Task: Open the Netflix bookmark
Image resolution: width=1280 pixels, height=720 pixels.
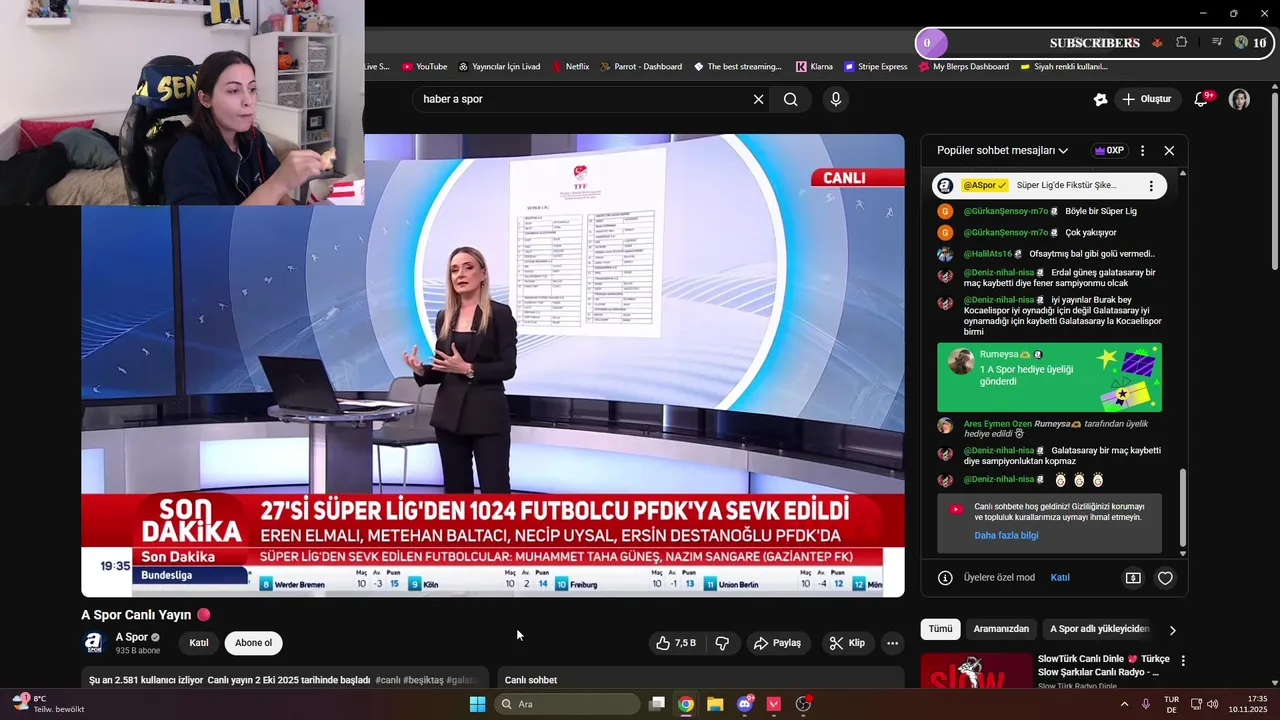Action: coord(570,67)
